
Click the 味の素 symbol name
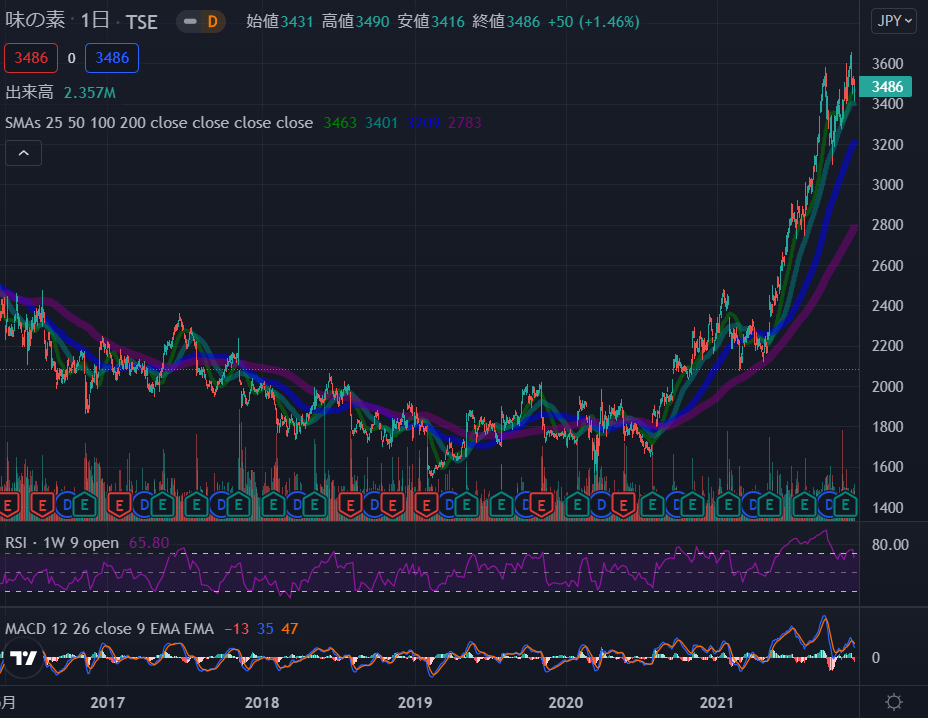pyautogui.click(x=35, y=20)
